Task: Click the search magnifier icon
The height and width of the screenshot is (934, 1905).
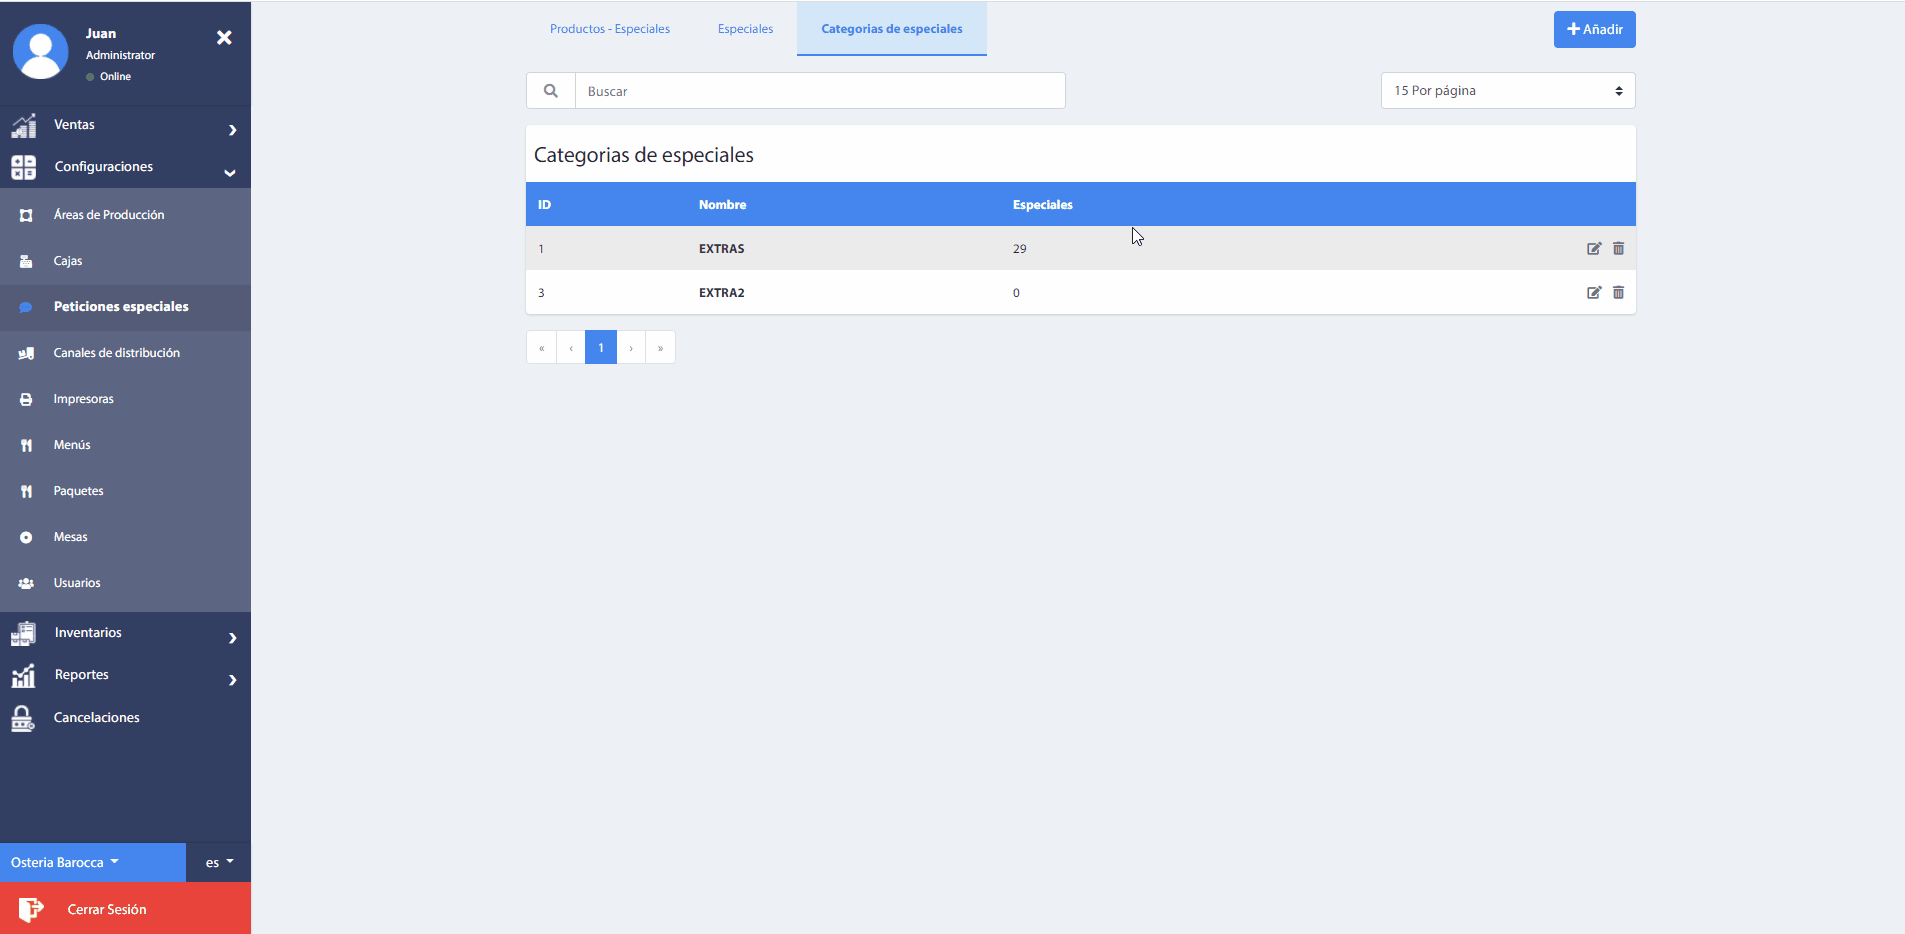Action: click(x=551, y=91)
